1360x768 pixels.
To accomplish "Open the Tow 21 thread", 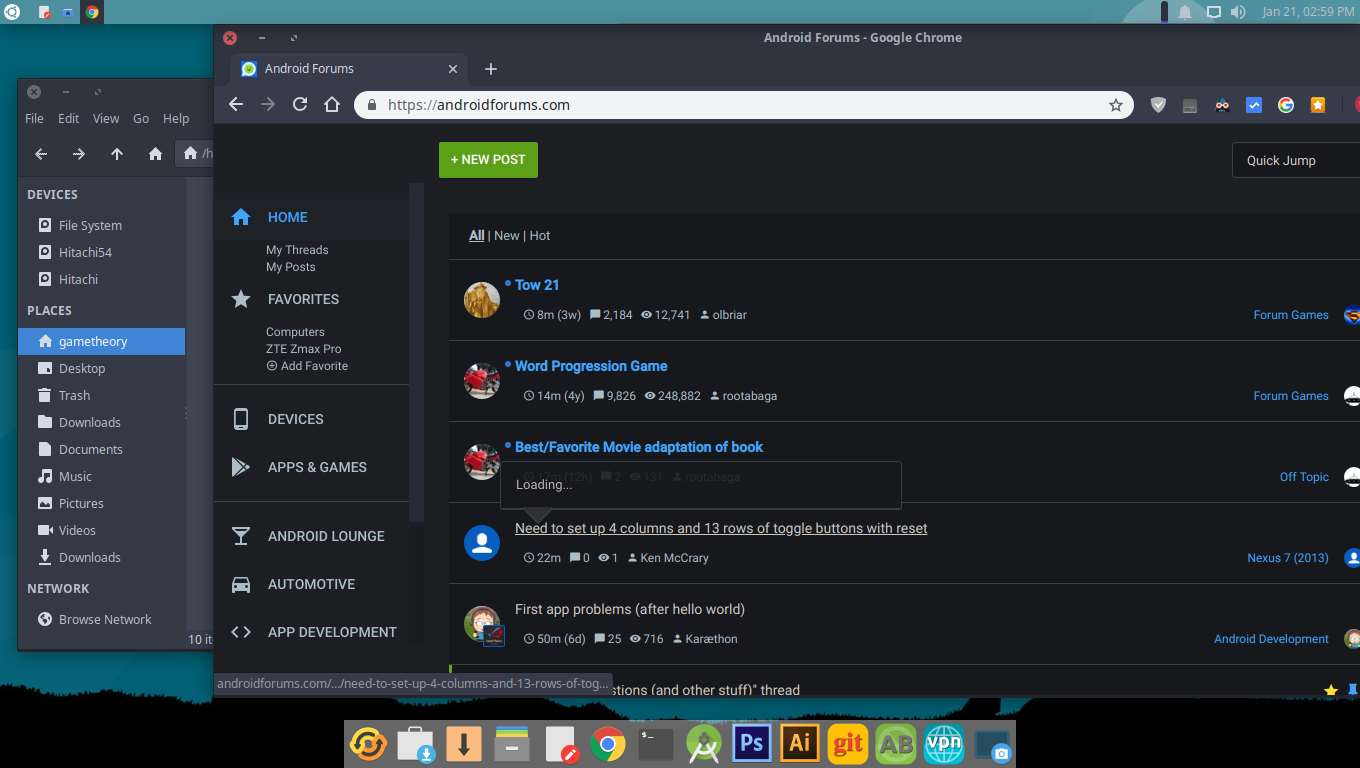I will (x=537, y=285).
